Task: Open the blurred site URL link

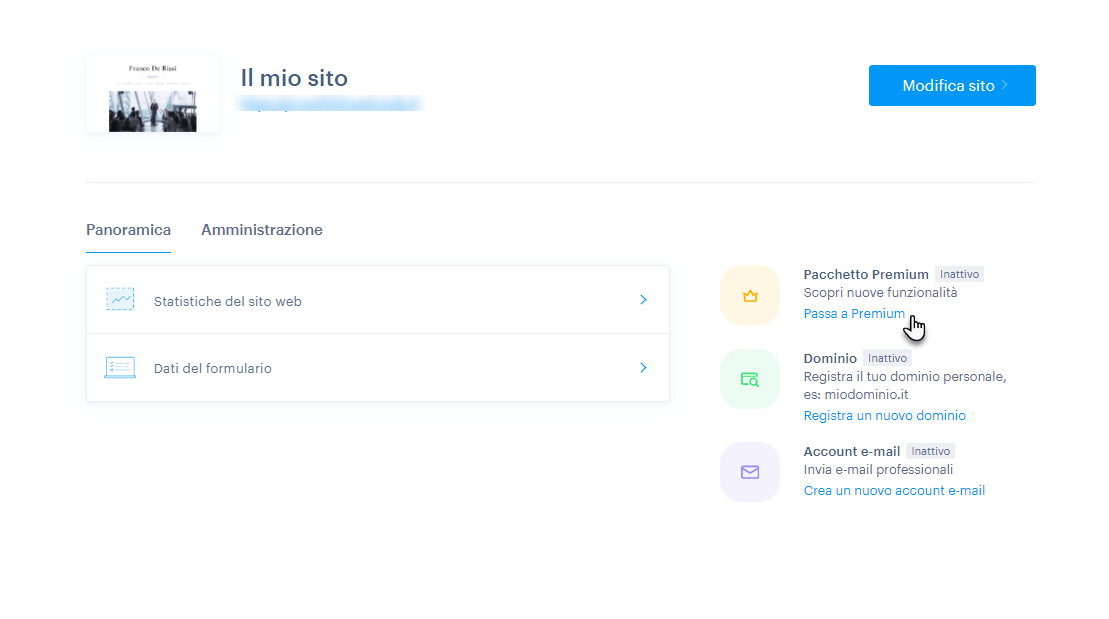Action: pos(329,105)
